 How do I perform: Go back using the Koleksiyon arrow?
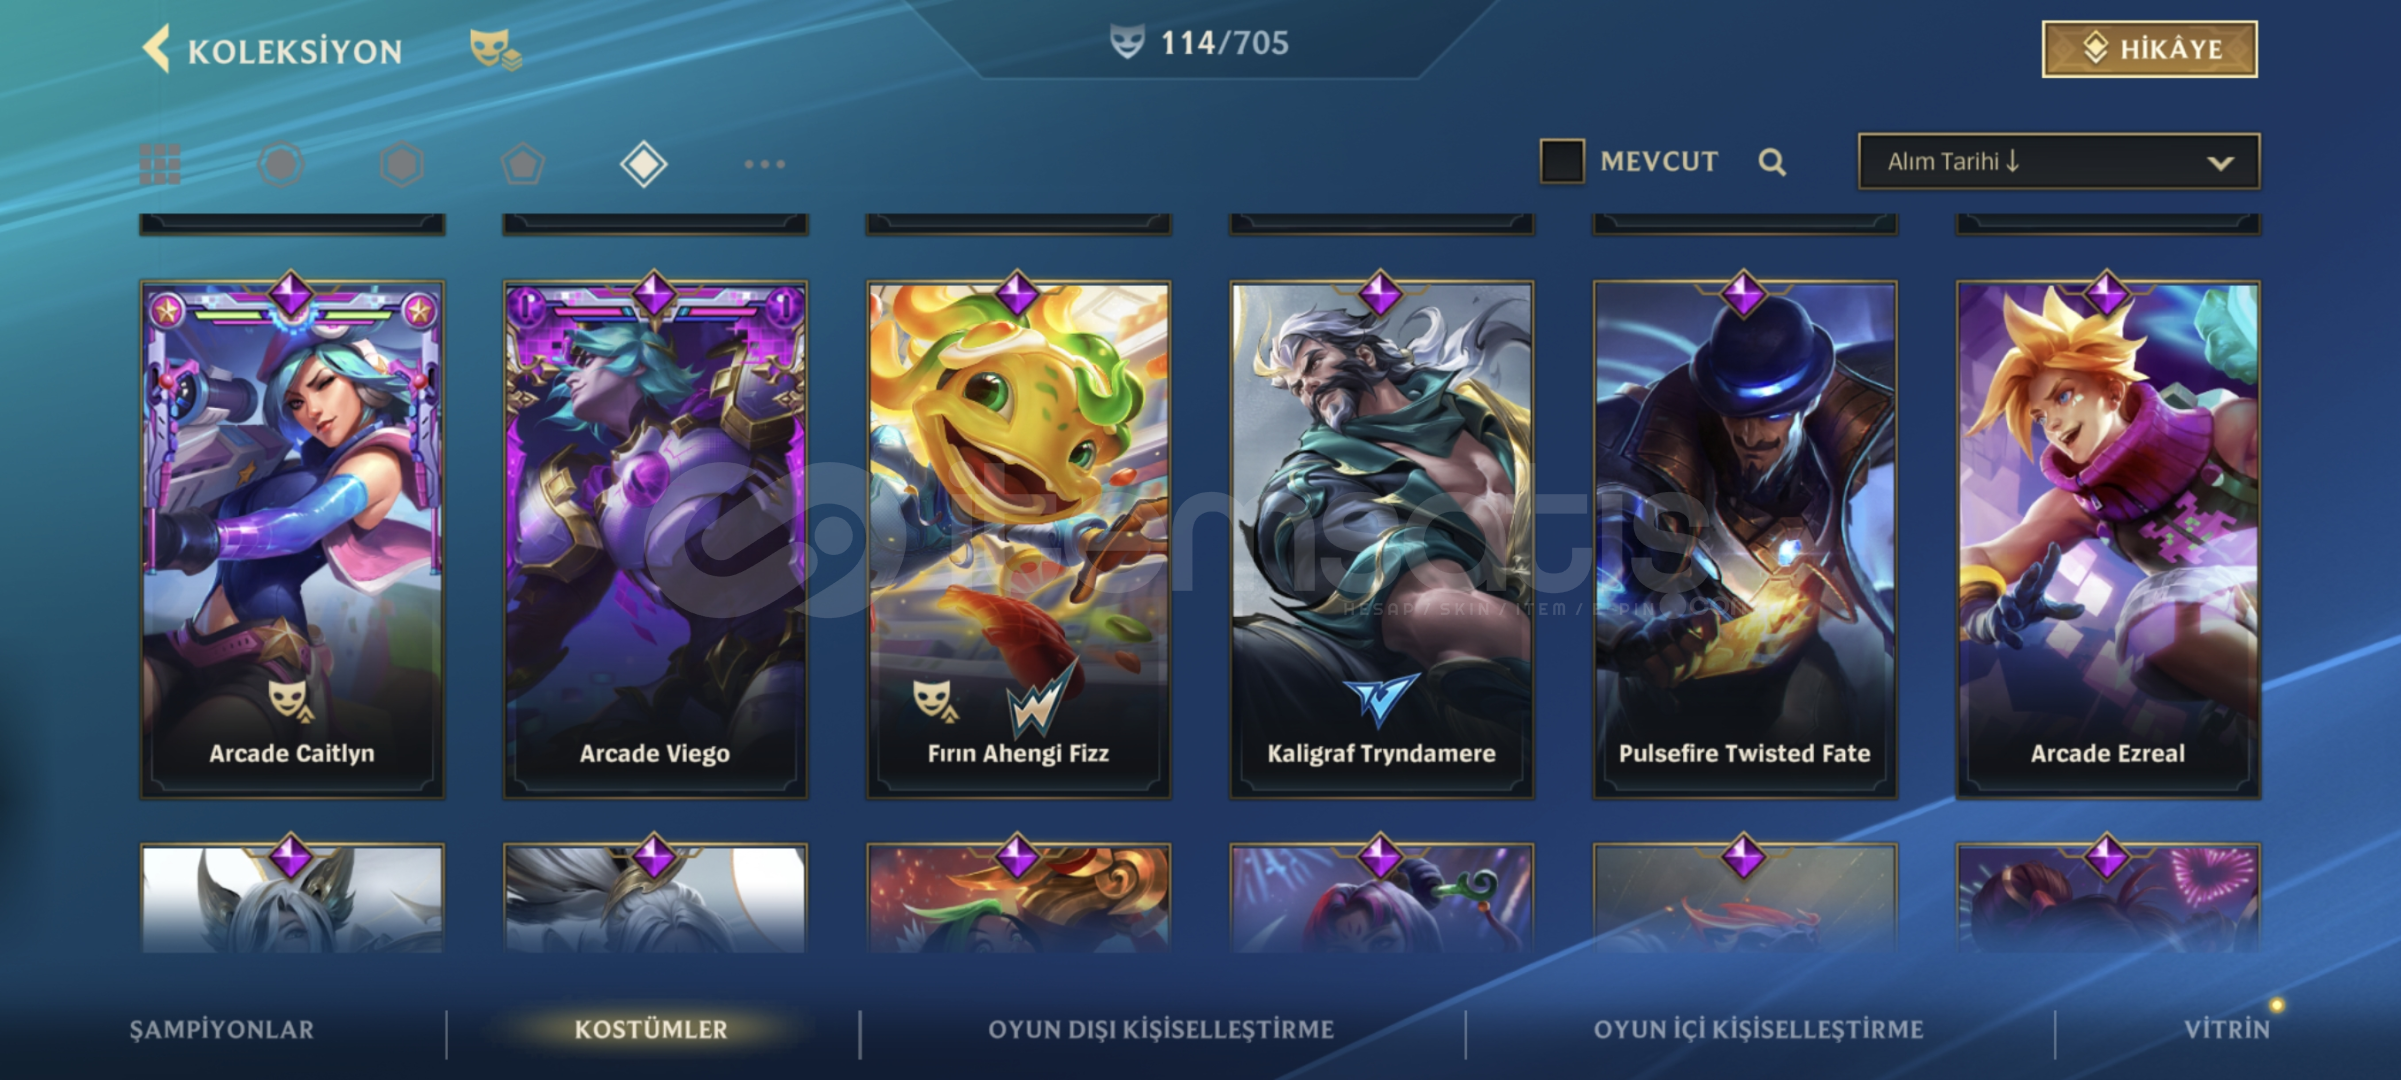157,49
